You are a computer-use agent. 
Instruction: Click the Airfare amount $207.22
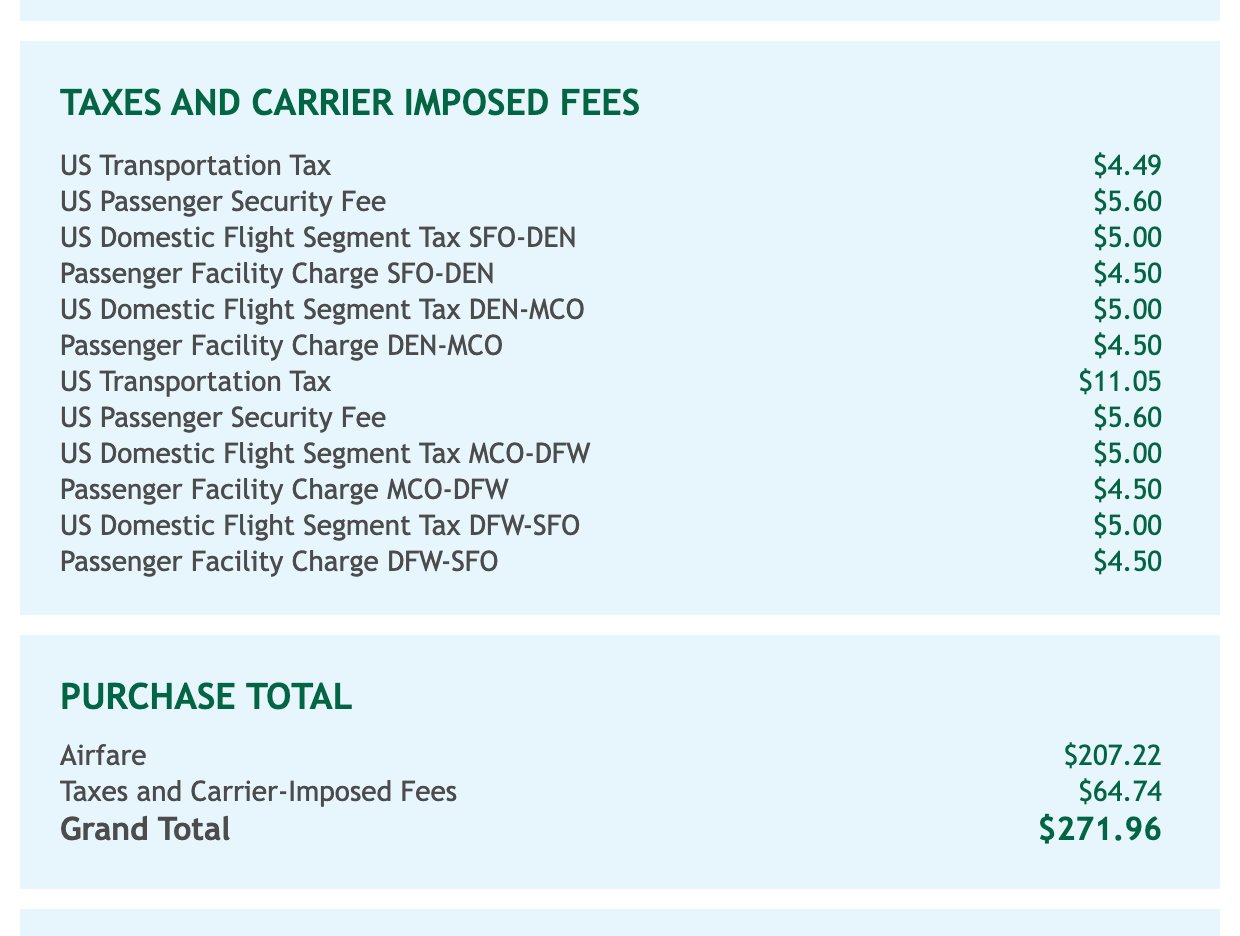[x=1113, y=756]
